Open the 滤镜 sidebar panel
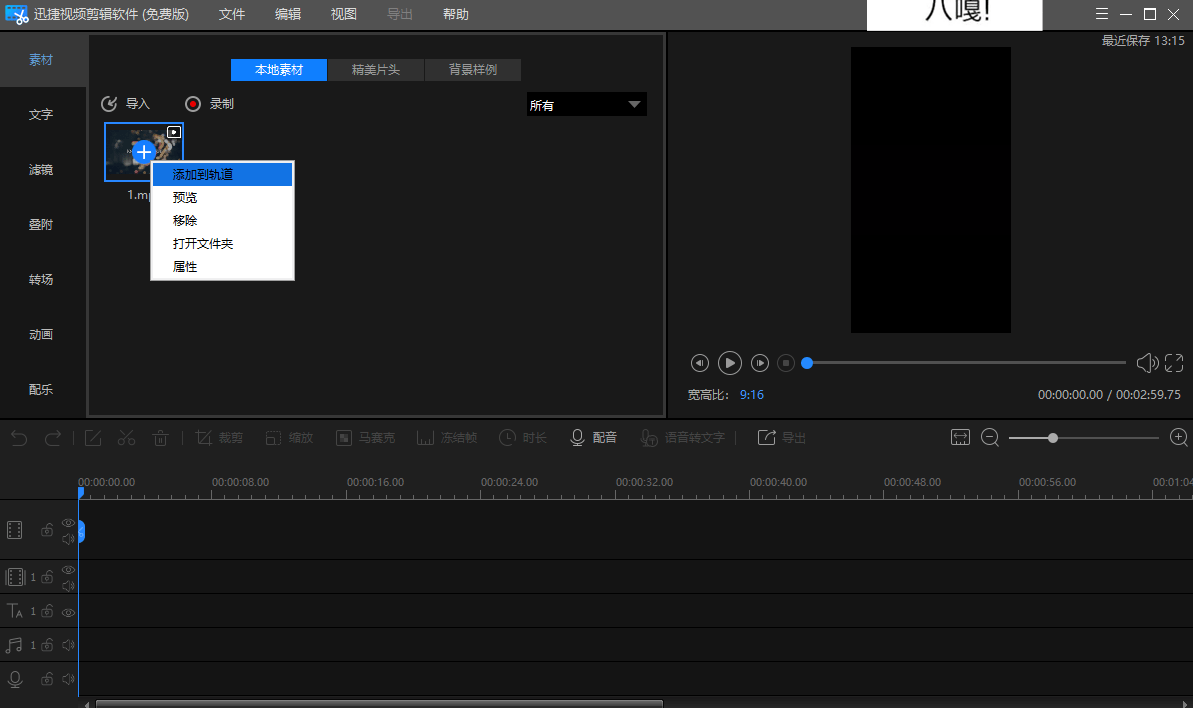1193x708 pixels. [41, 170]
